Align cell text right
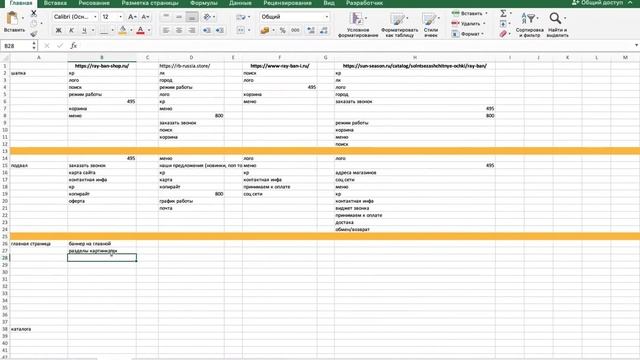Image resolution: width=640 pixels, height=360 pixels. pyautogui.click(x=192, y=31)
